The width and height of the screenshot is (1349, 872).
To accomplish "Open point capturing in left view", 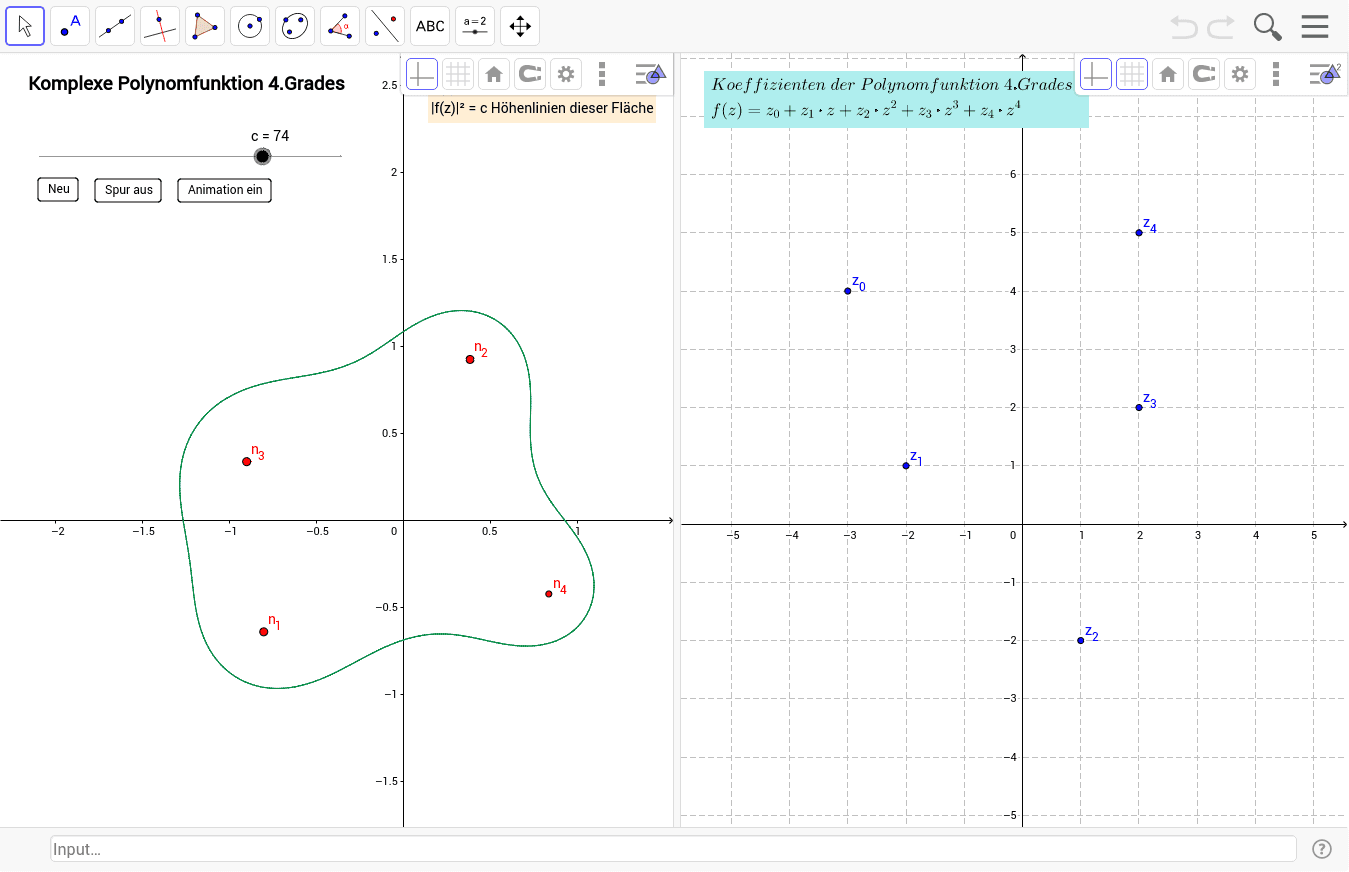I will [530, 73].
